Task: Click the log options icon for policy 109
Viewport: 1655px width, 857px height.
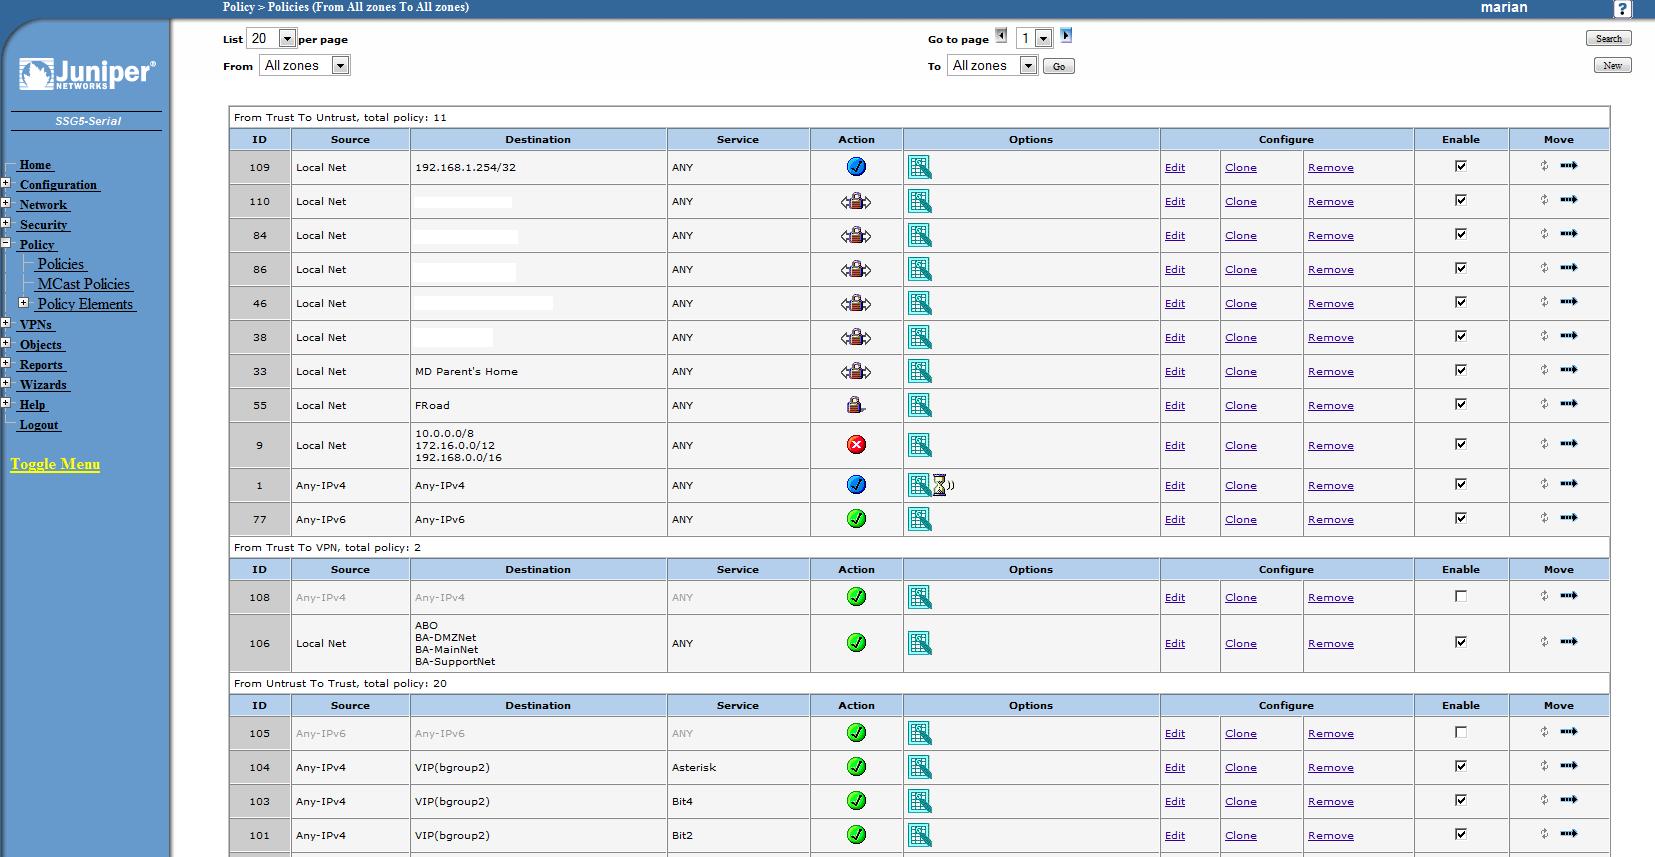Action: point(920,167)
